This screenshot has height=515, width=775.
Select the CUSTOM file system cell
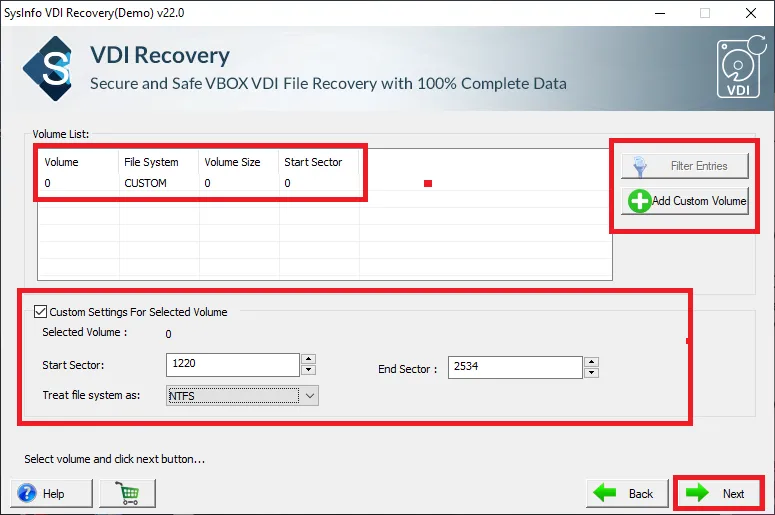point(145,183)
